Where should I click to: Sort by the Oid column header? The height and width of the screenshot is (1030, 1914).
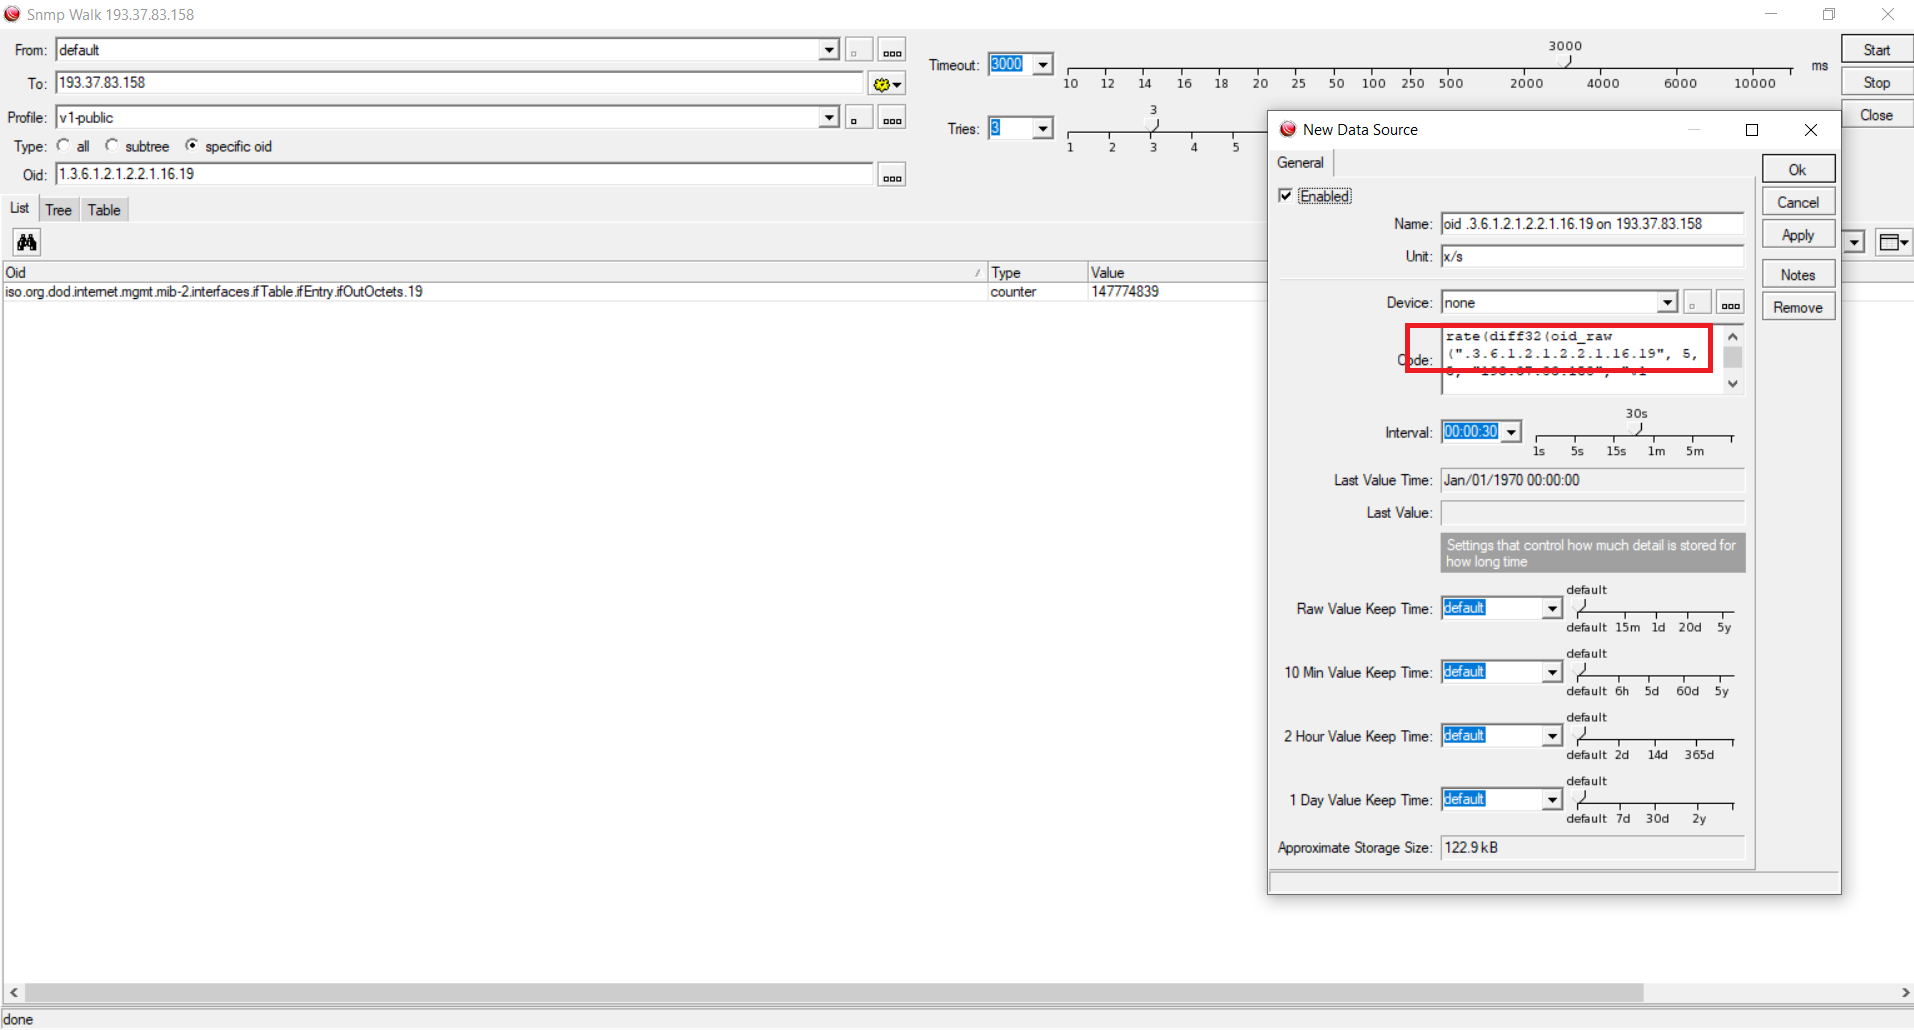494,272
